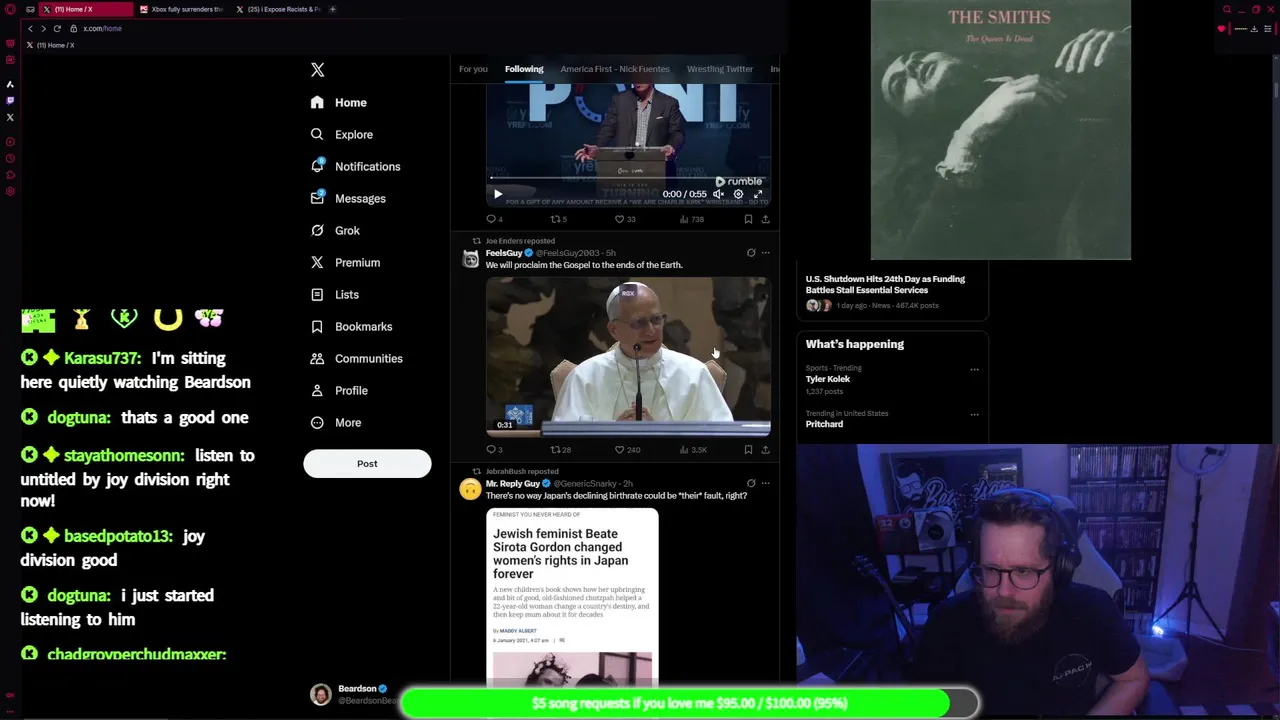The width and height of the screenshot is (1280, 720).
Task: Open Profile from the sidebar
Action: [x=339, y=390]
